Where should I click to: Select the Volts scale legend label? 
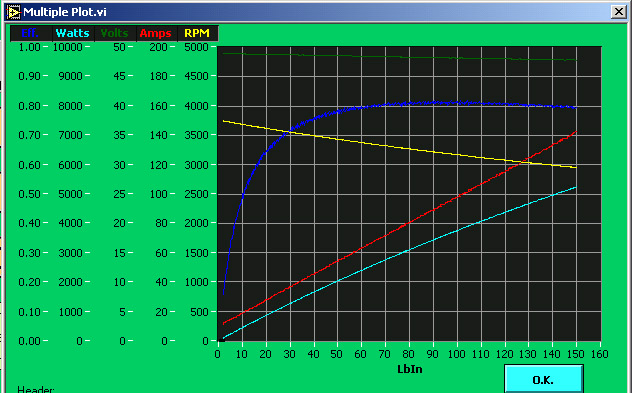[x=114, y=33]
